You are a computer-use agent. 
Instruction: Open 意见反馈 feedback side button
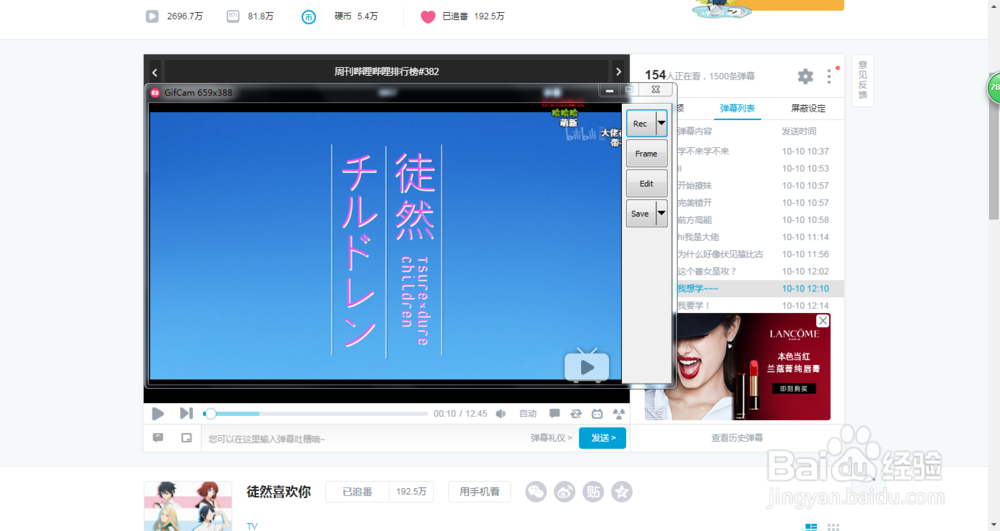point(862,80)
